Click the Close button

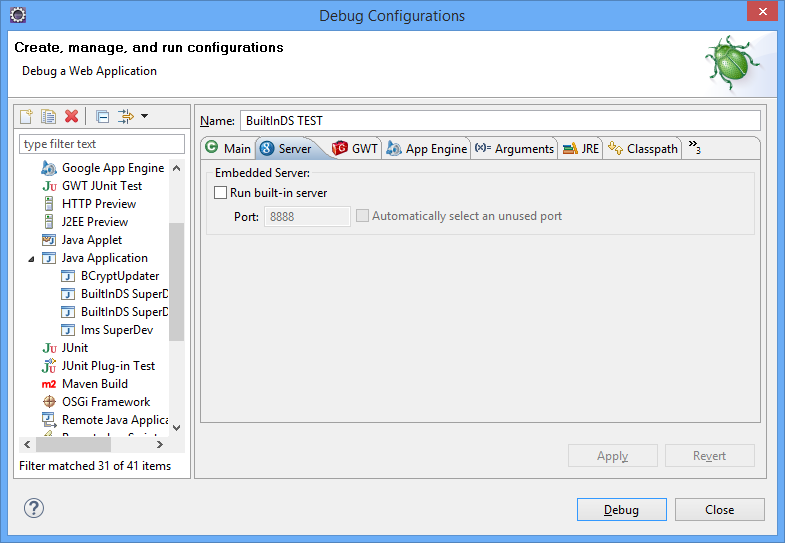coord(719,509)
